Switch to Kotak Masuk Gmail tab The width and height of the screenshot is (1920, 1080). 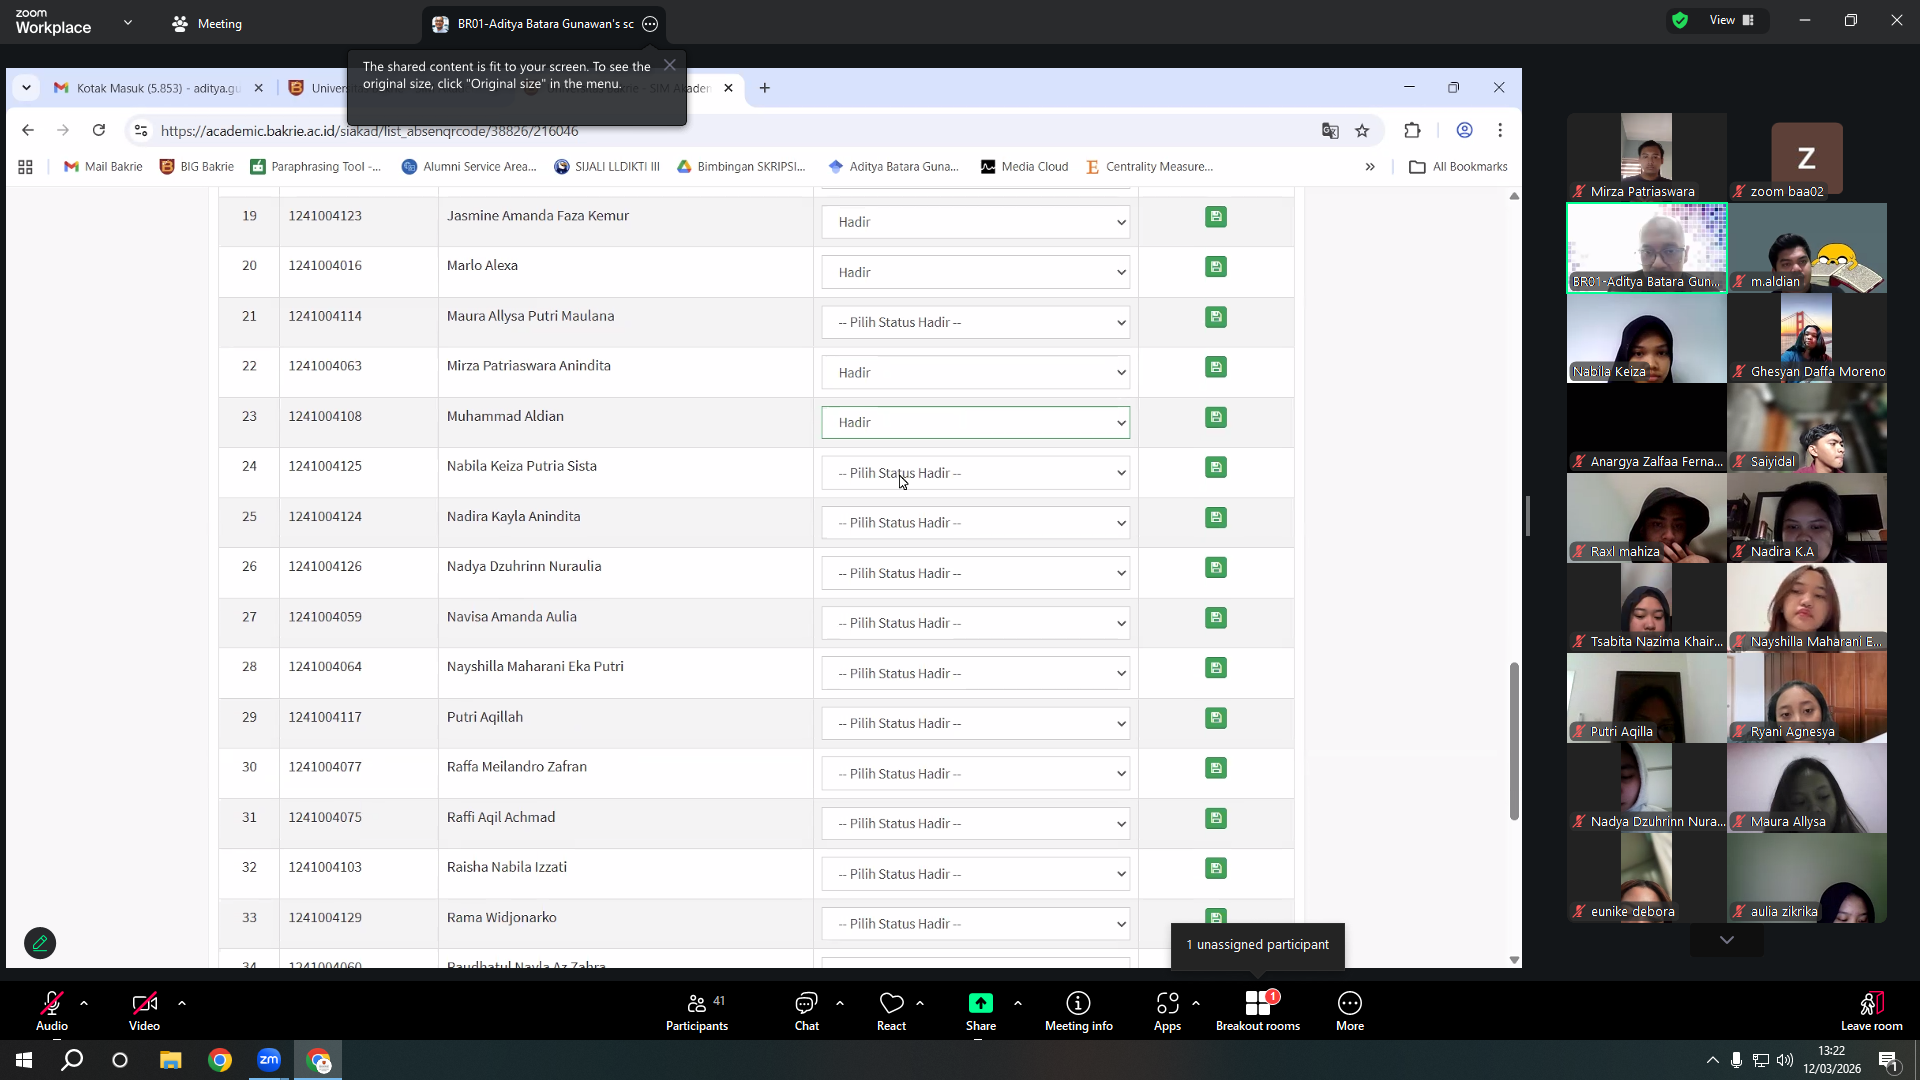click(158, 88)
